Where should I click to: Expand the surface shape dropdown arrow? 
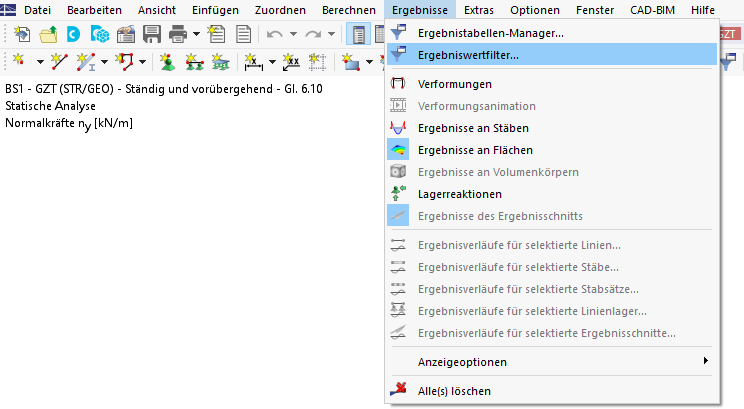[x=369, y=62]
